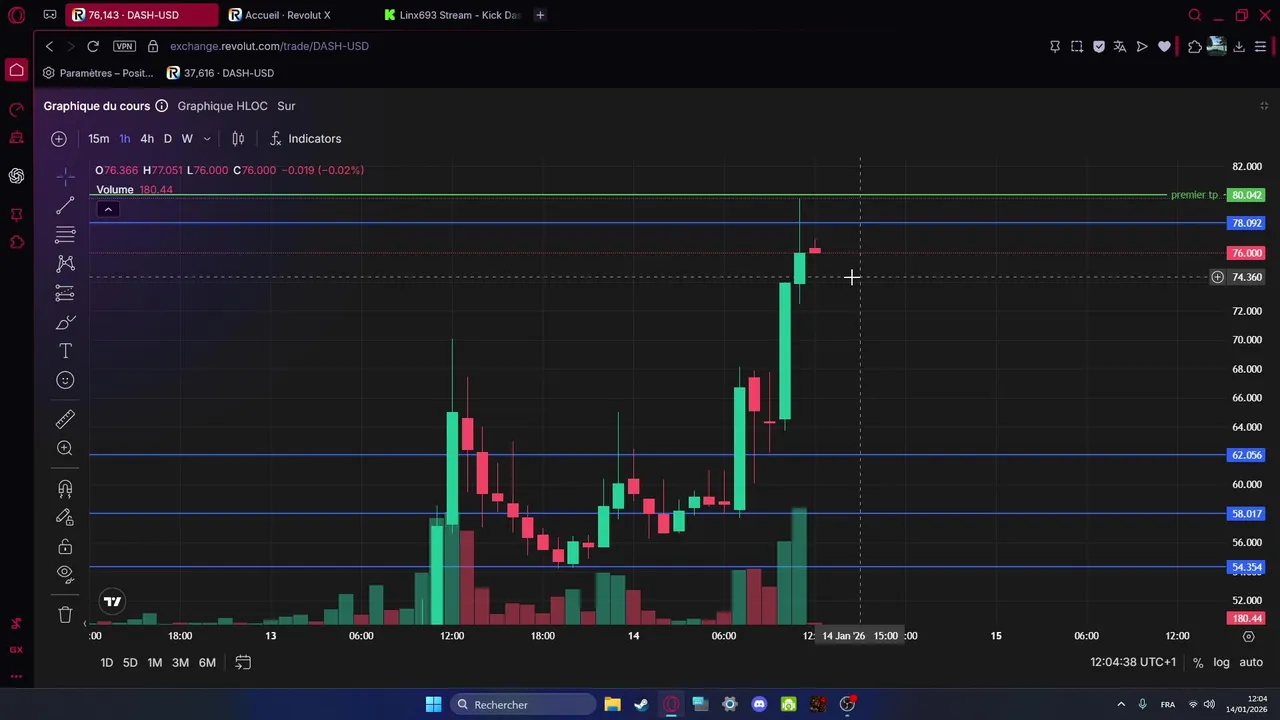Go back to previous page
Viewport: 1280px width, 720px height.
click(49, 46)
